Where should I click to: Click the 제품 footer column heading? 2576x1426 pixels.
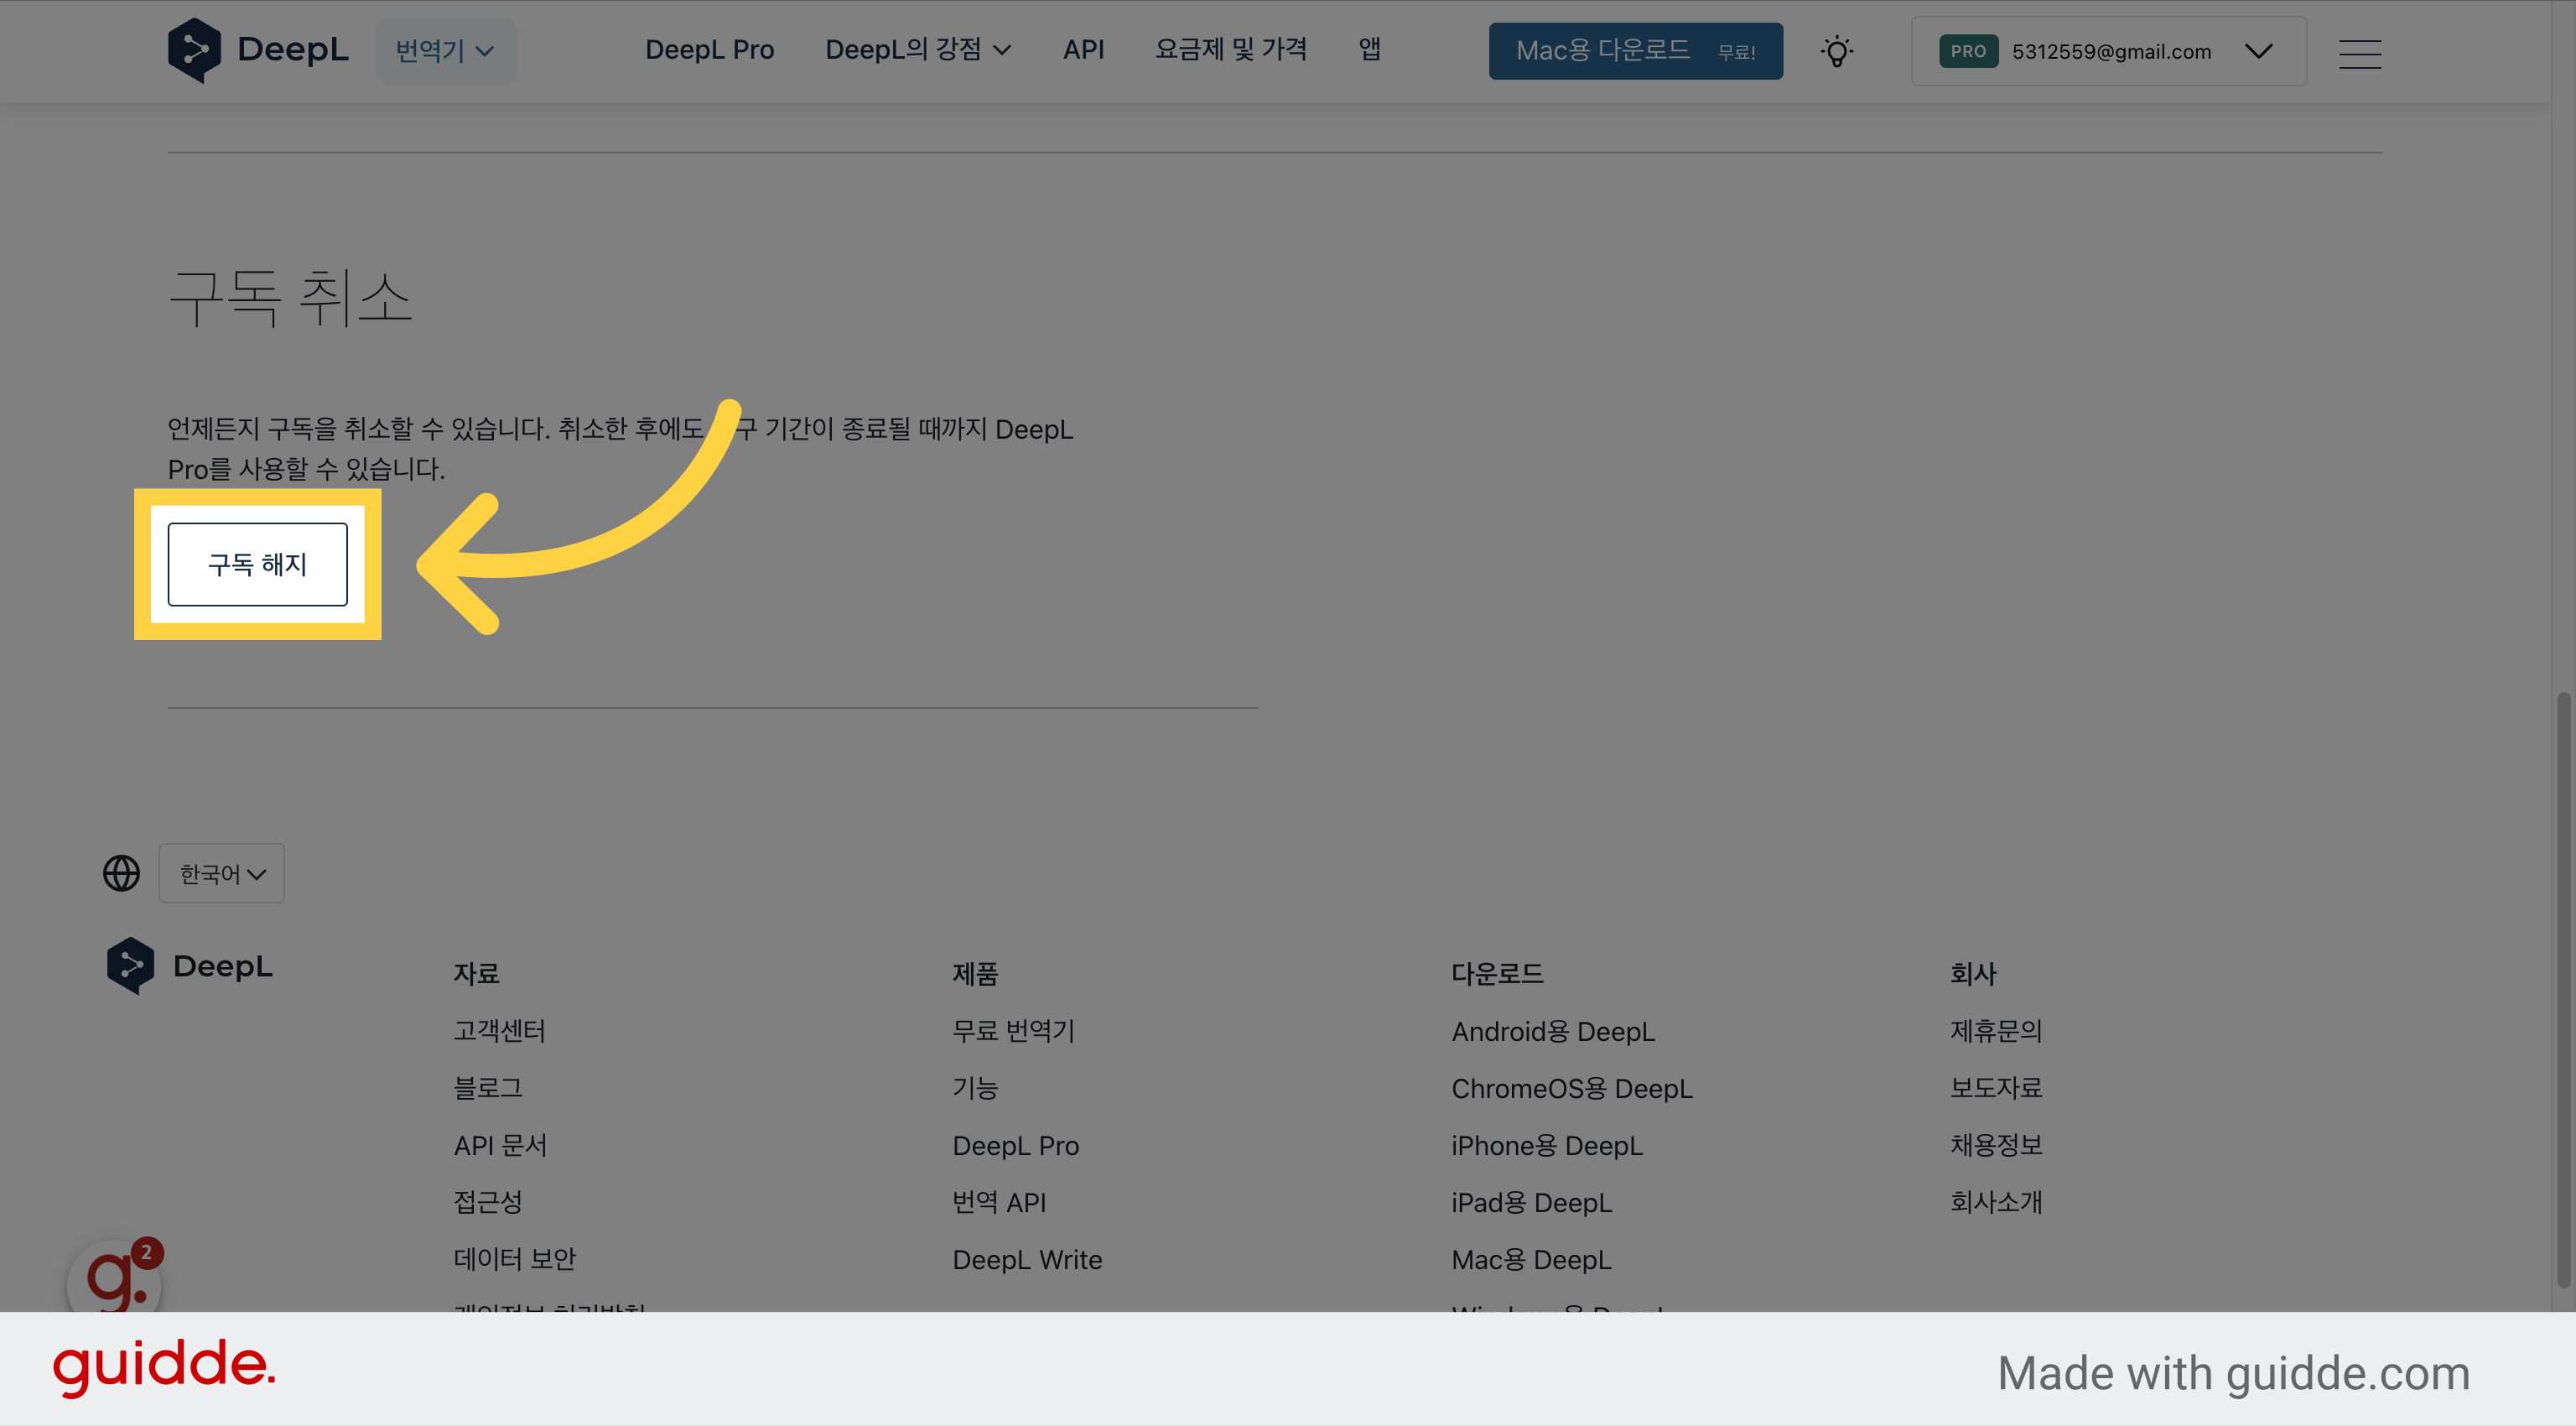click(975, 973)
